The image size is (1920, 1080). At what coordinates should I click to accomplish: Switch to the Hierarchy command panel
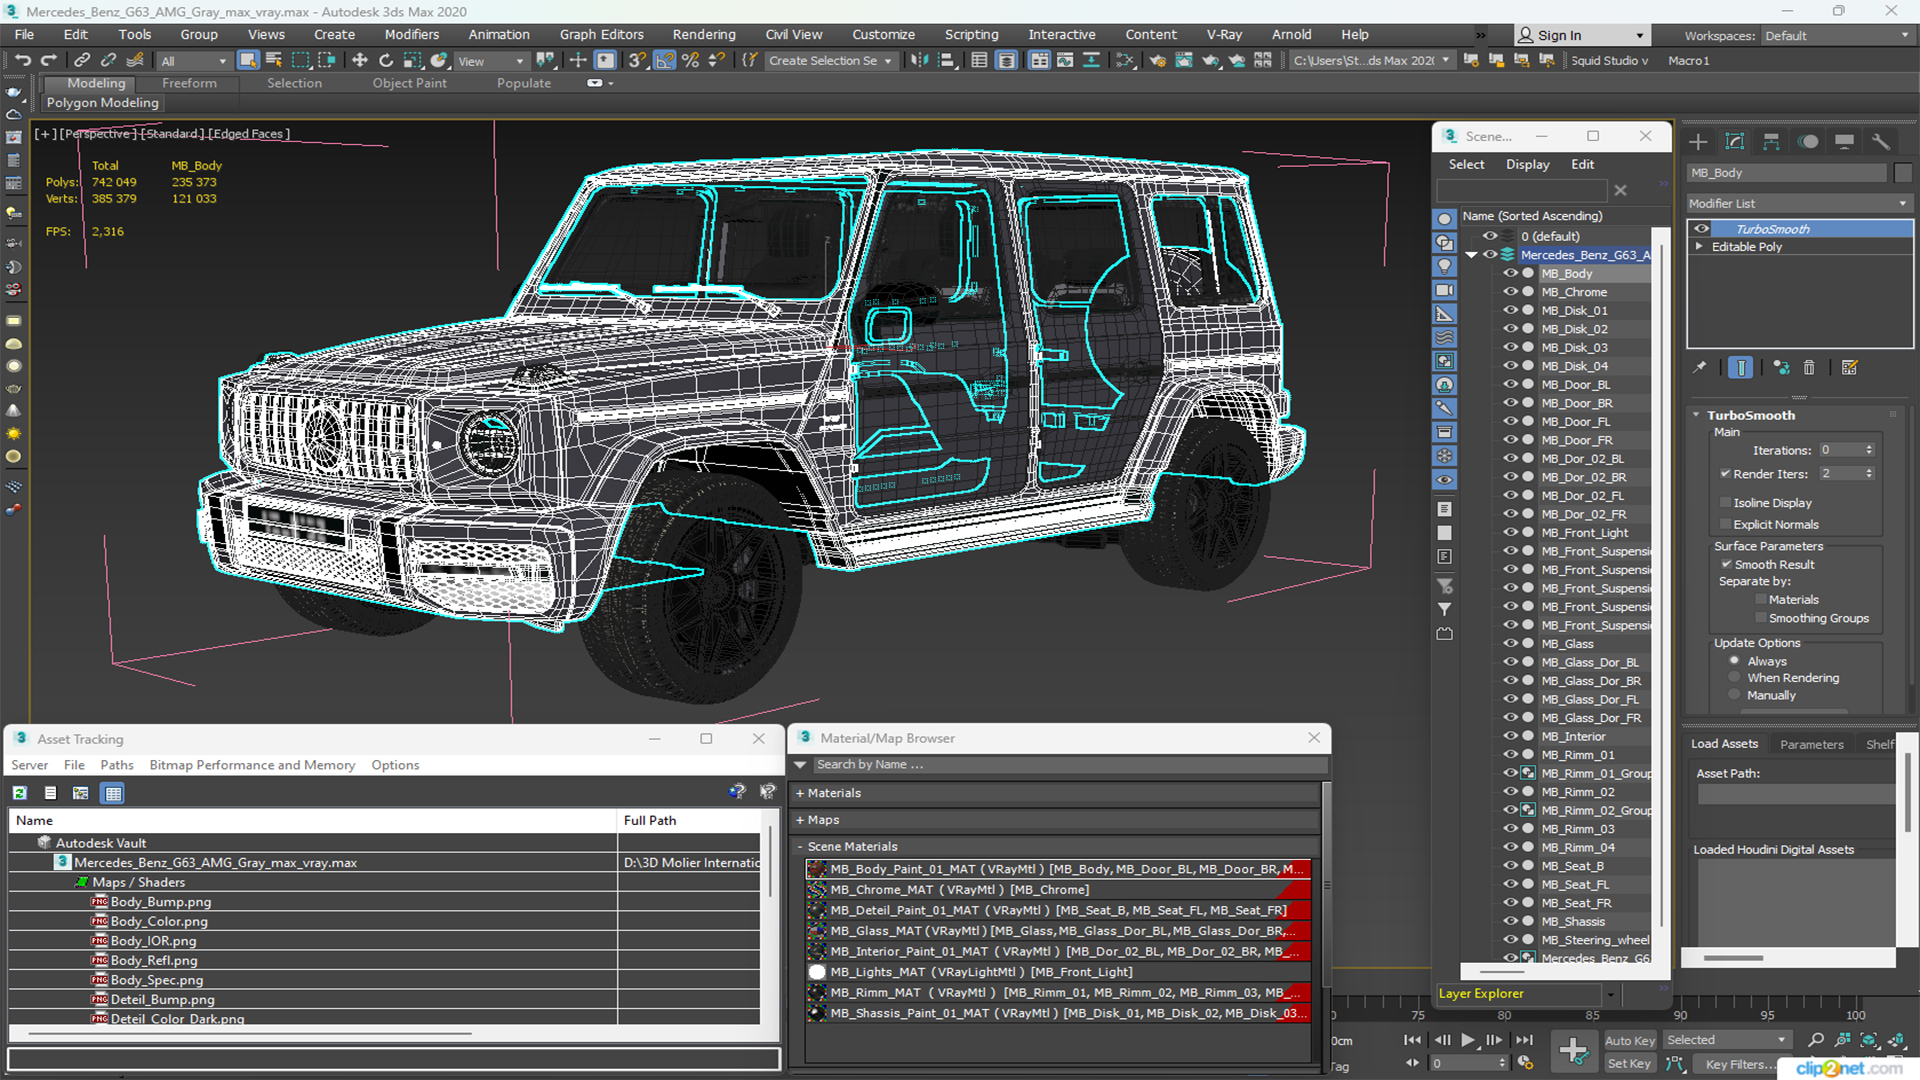(x=1771, y=142)
